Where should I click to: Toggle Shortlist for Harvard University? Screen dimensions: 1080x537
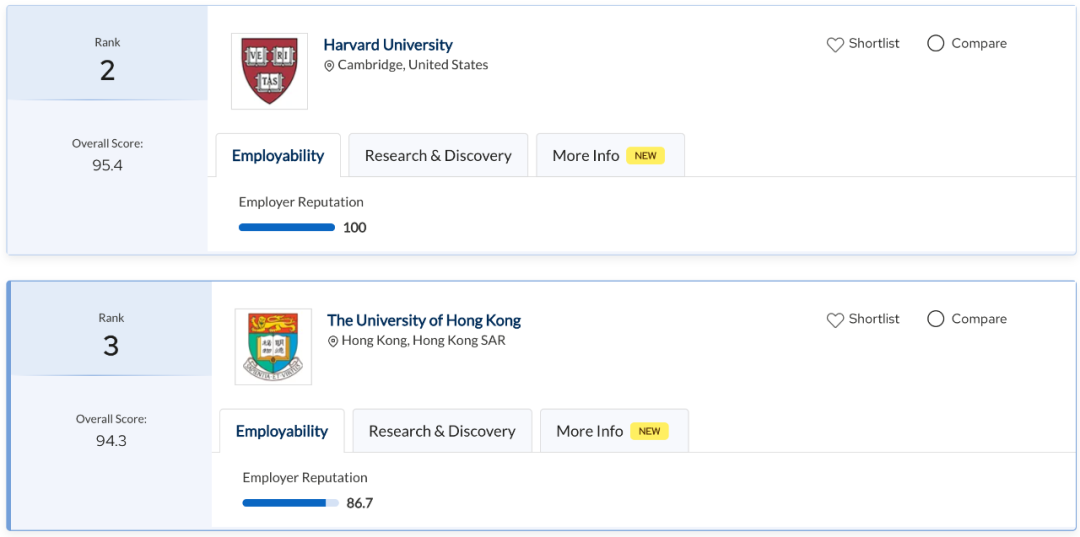[863, 43]
